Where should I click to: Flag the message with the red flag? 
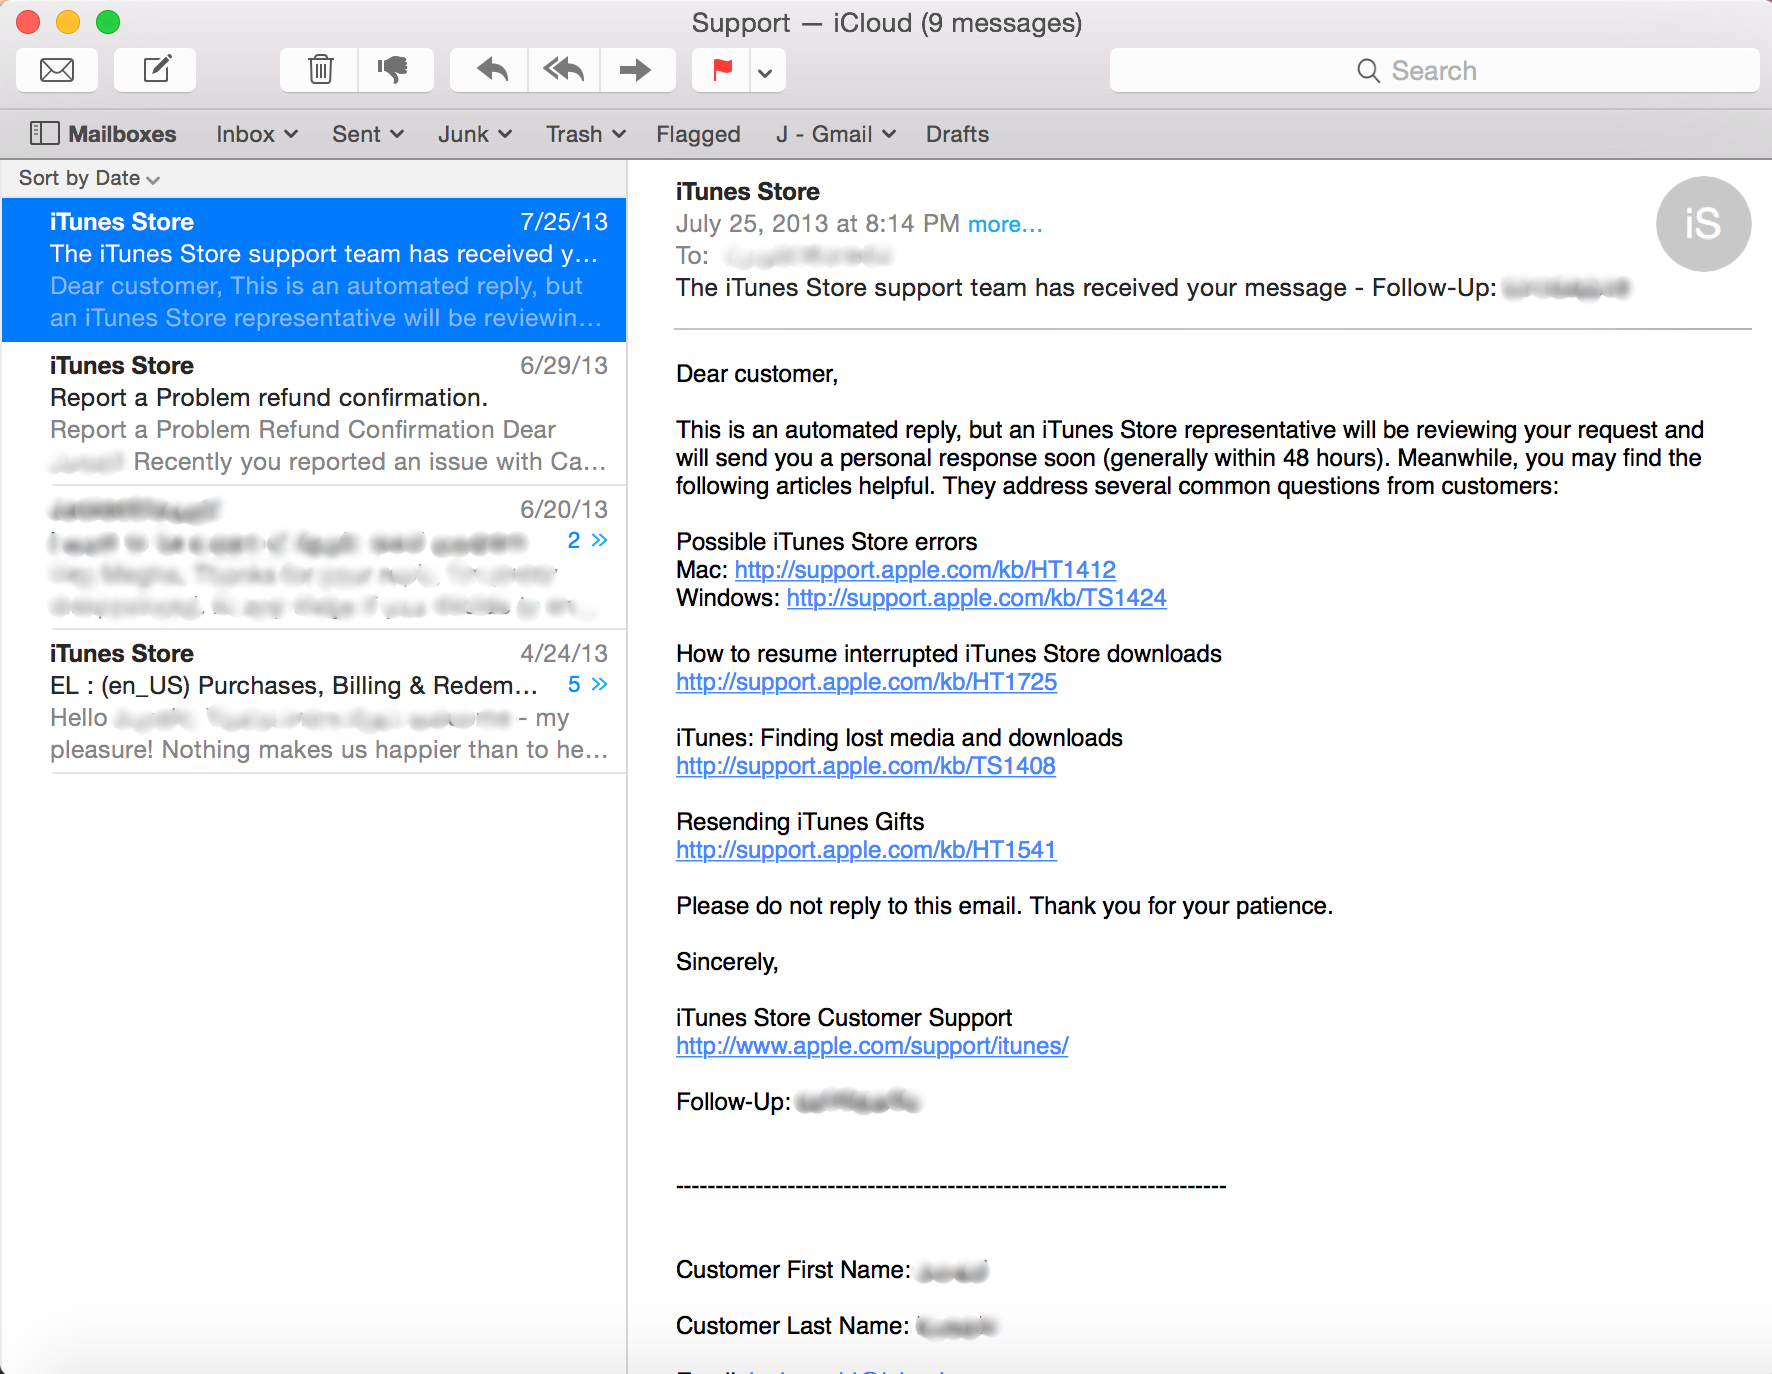tap(721, 70)
